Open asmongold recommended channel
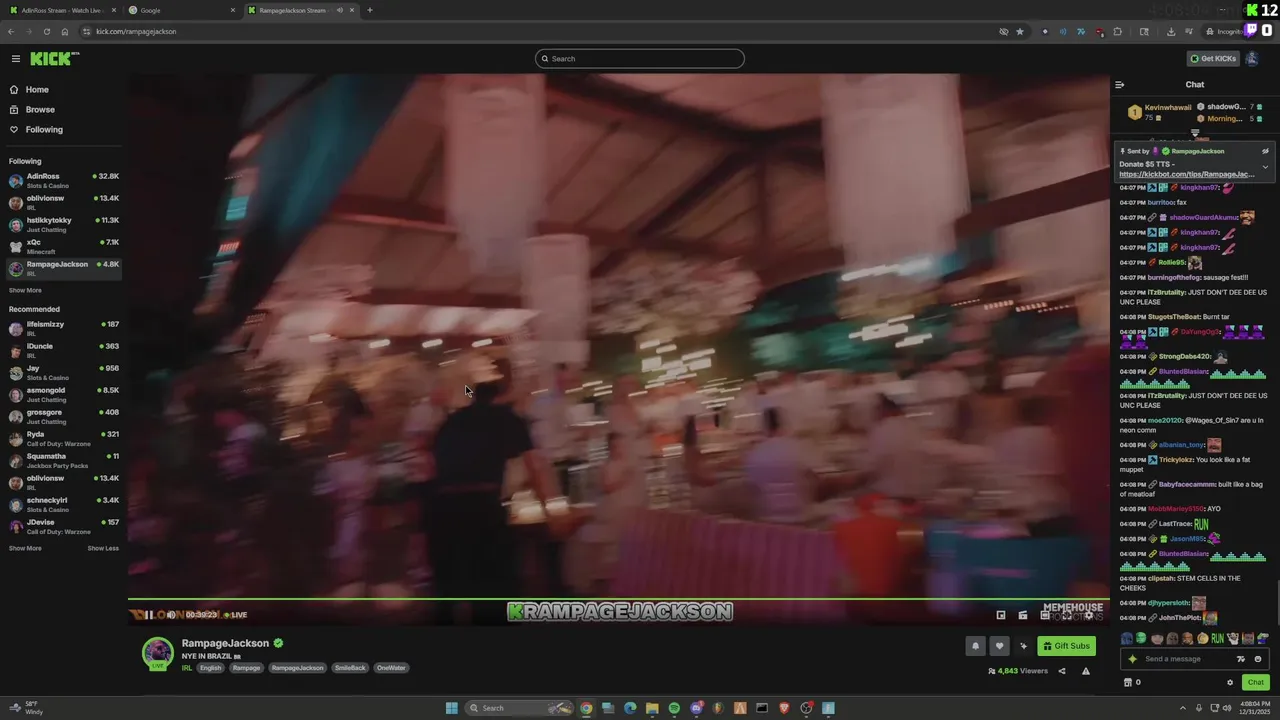Screen dimensions: 1280x720 (64, 394)
